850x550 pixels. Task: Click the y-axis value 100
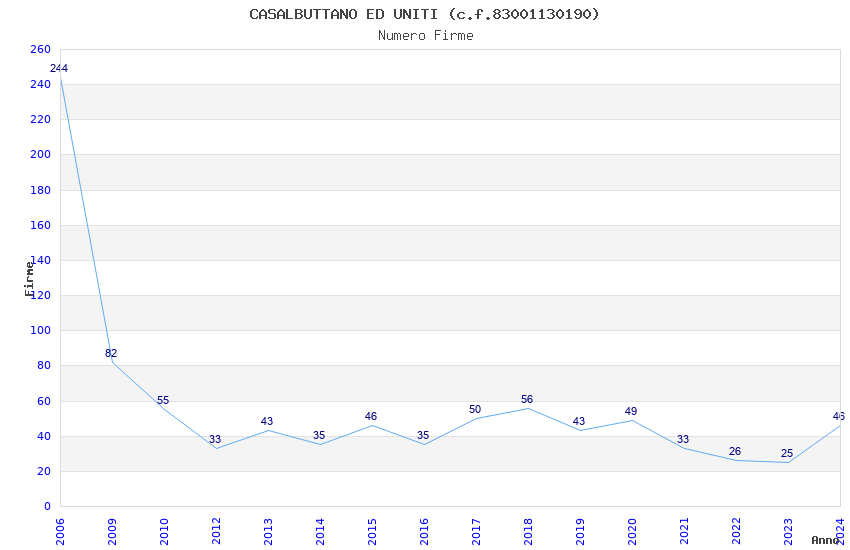(41, 331)
